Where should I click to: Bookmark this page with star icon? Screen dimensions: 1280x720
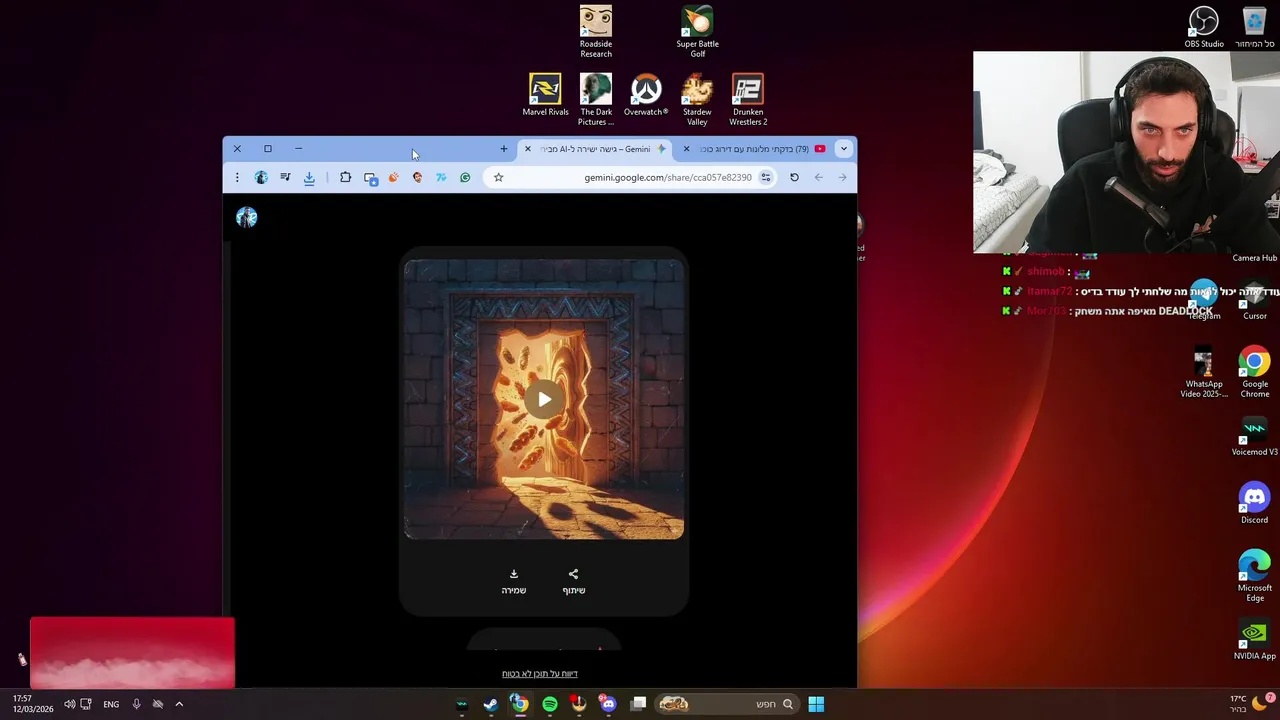(x=498, y=177)
